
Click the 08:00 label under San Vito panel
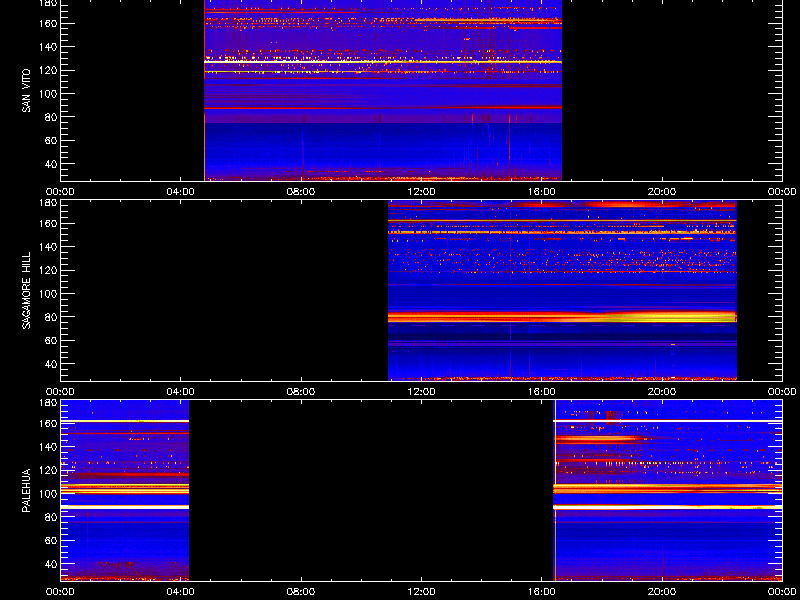(x=301, y=192)
